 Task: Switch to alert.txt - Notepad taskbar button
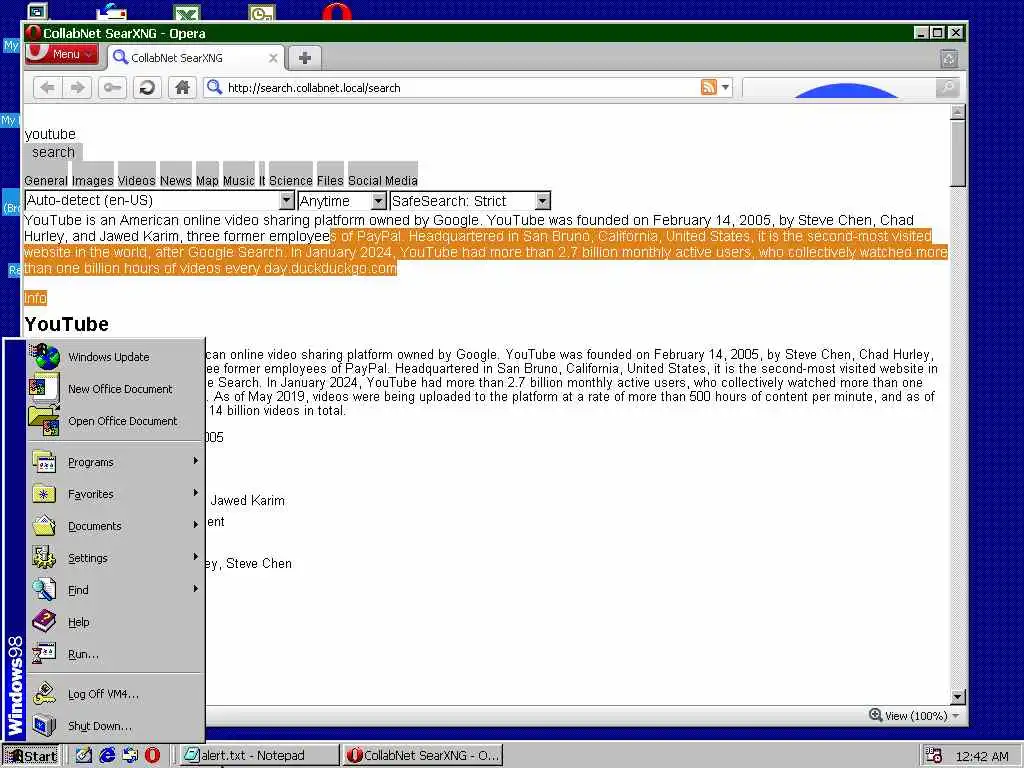[258, 756]
